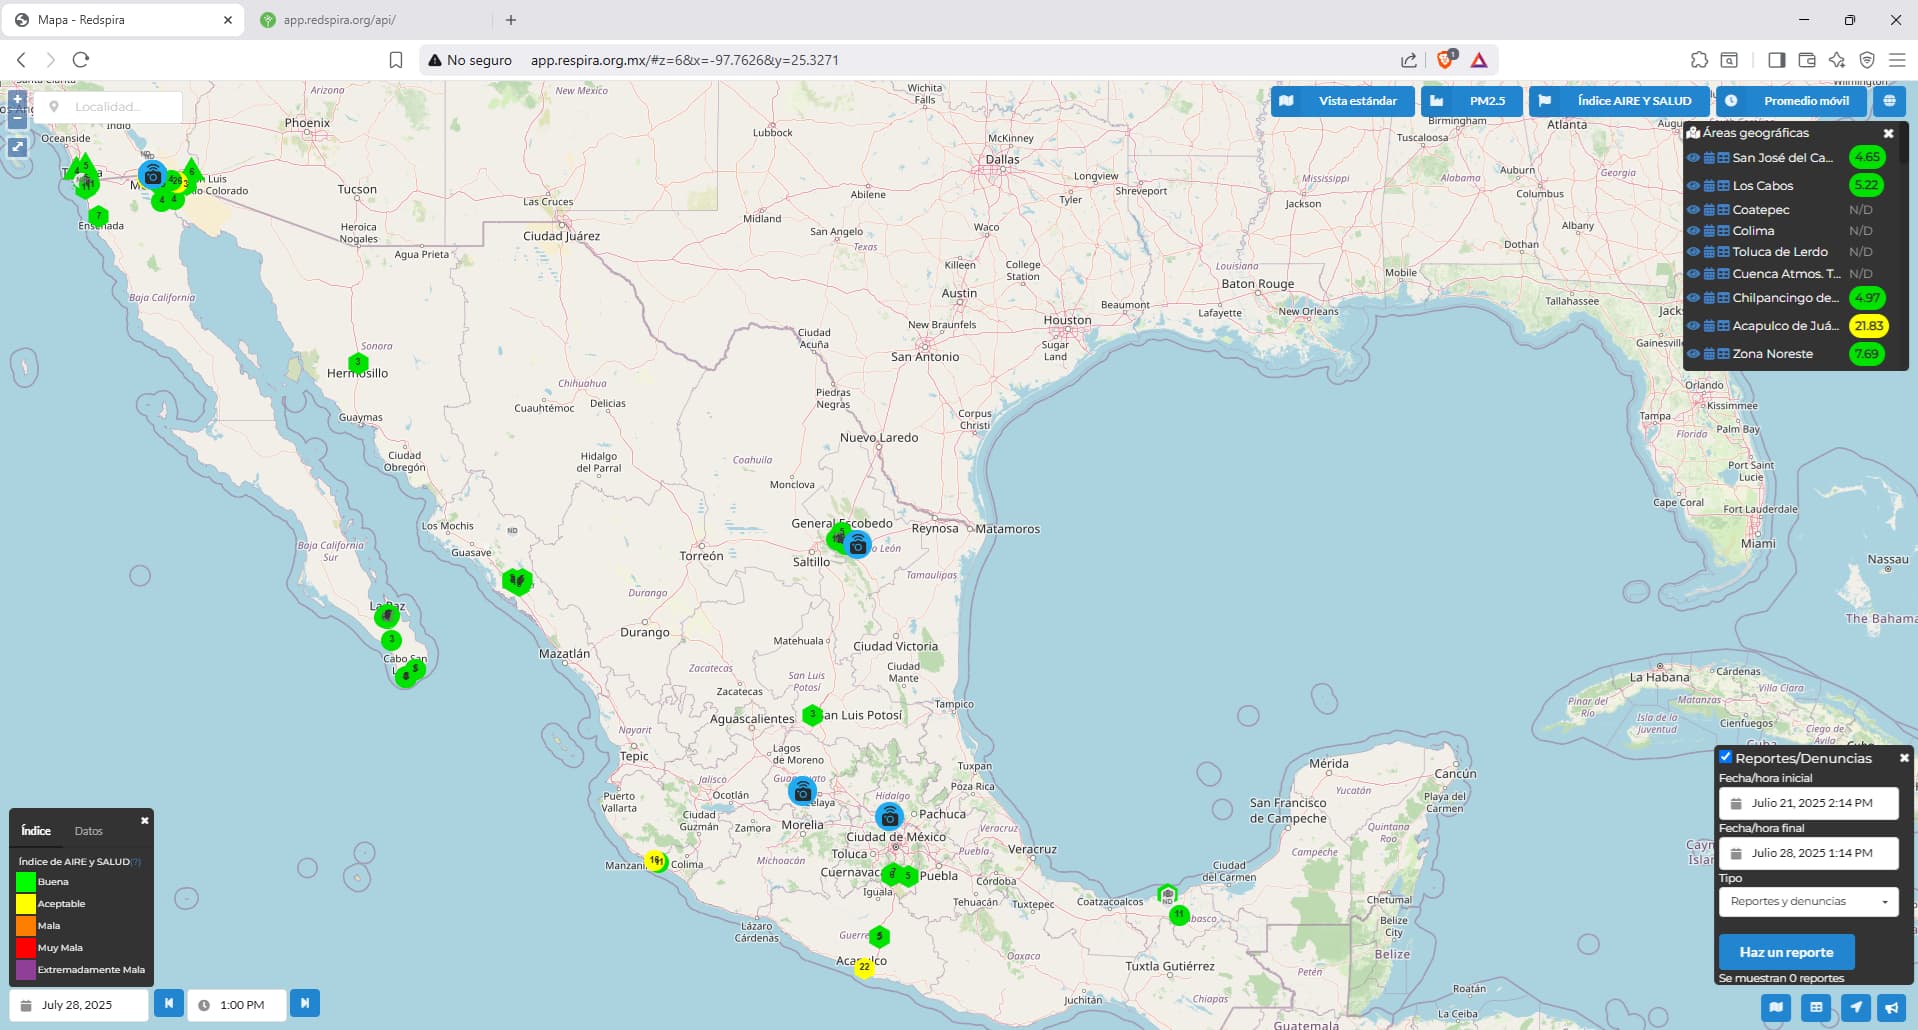Click the camera marker near Ciudad de México
This screenshot has height=1030, width=1918.
click(x=889, y=818)
